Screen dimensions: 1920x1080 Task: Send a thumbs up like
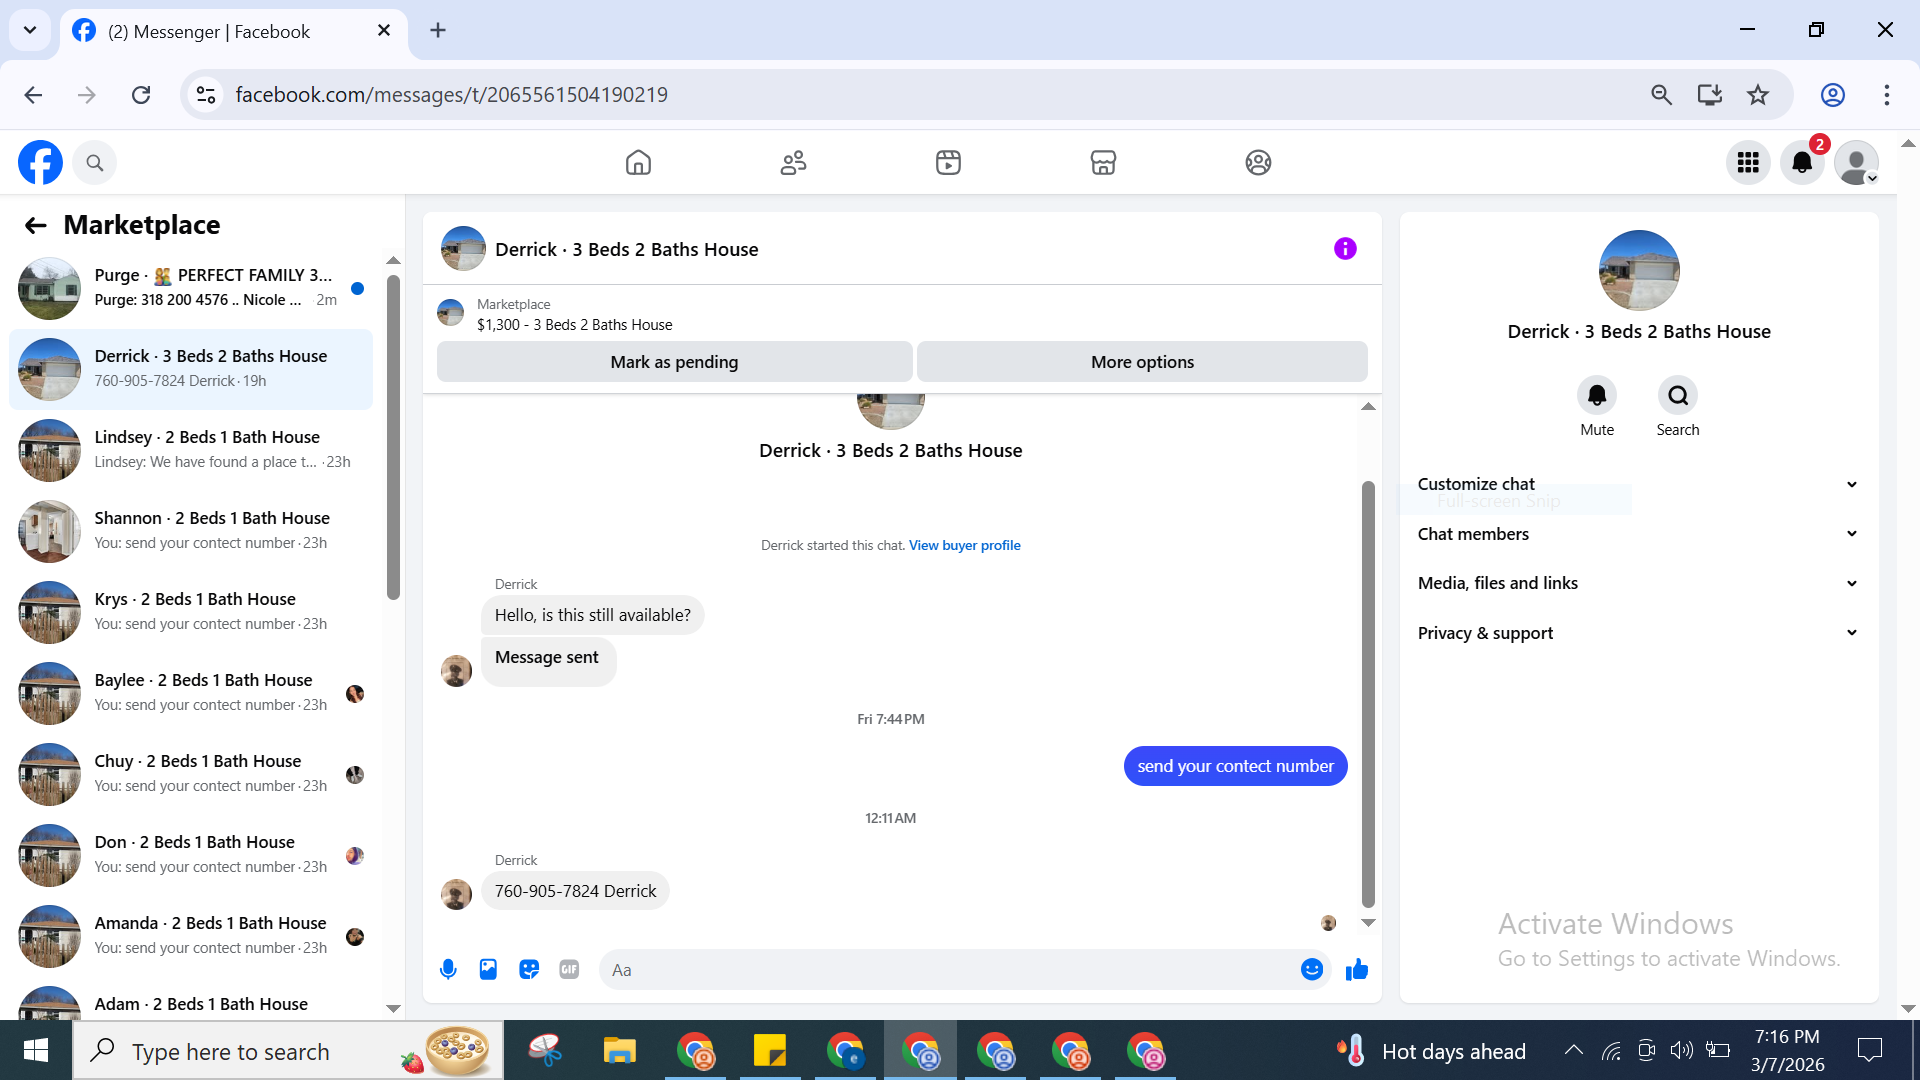click(1357, 969)
